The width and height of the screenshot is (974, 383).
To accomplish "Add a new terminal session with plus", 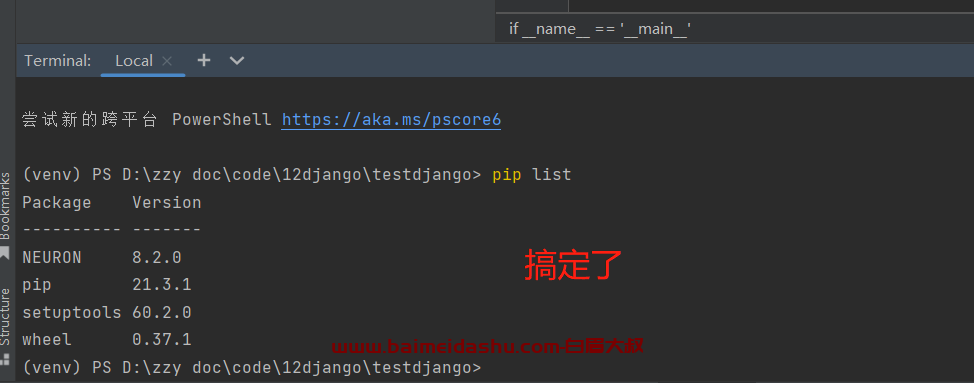I will pyautogui.click(x=204, y=60).
